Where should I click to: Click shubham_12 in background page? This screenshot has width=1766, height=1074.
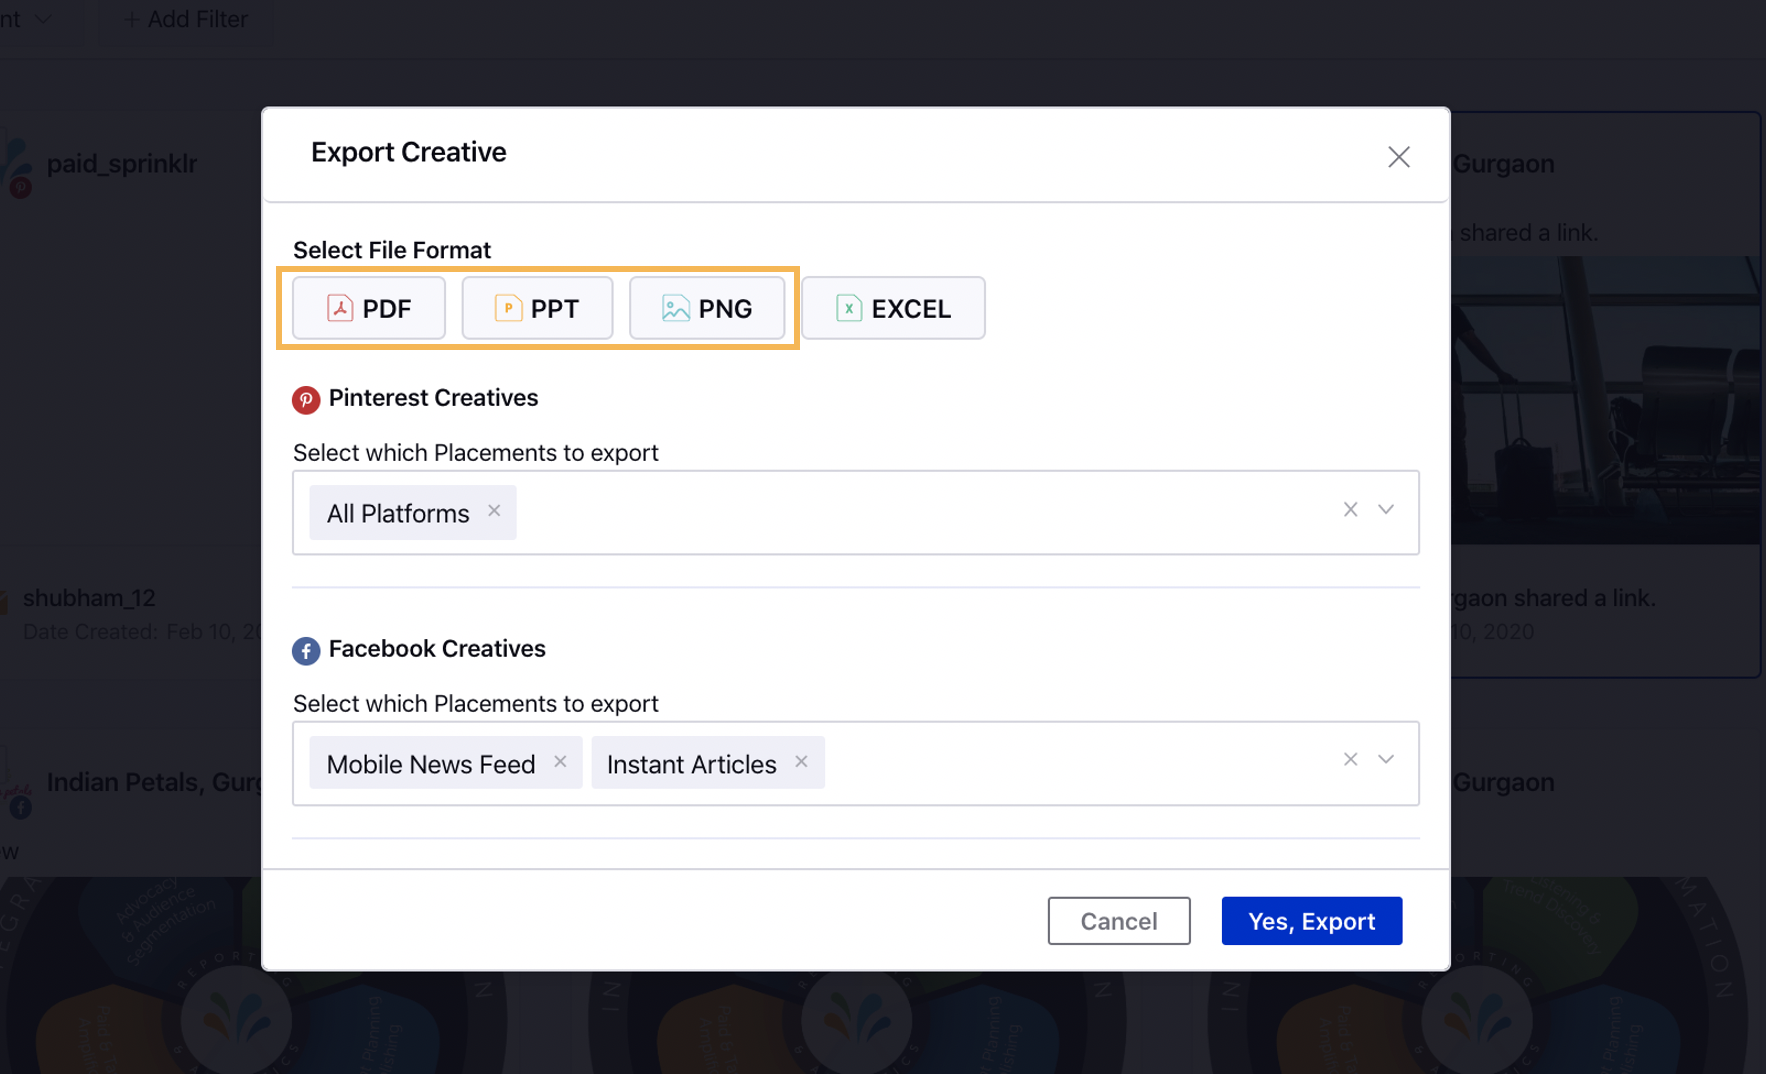coord(89,598)
